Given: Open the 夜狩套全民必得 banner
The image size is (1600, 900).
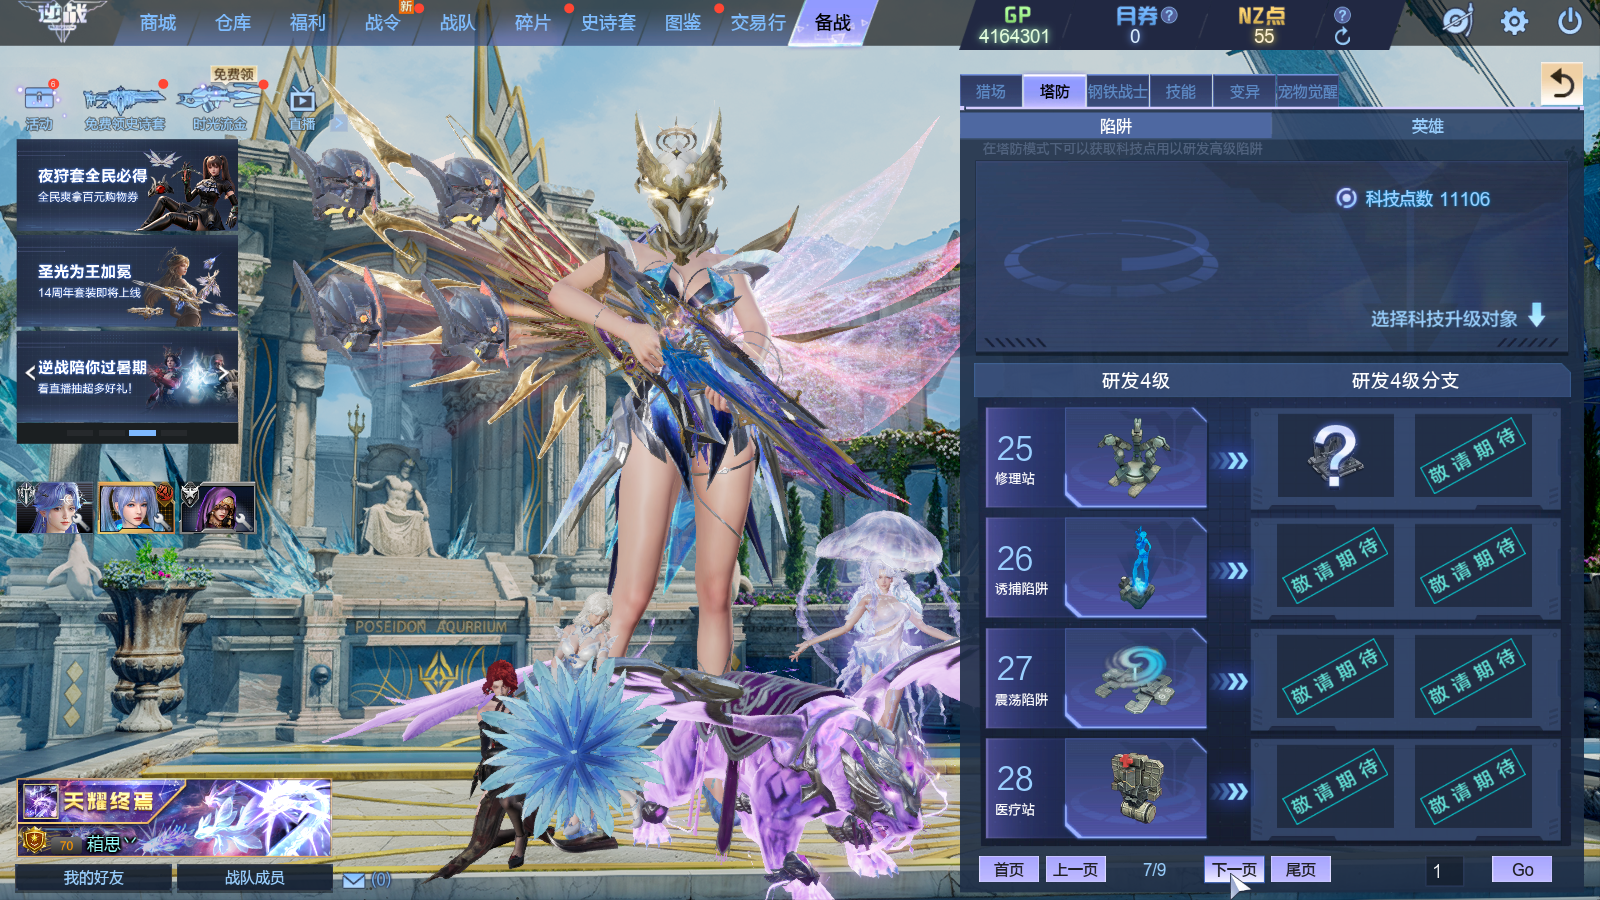Looking at the screenshot, I should click(x=127, y=187).
